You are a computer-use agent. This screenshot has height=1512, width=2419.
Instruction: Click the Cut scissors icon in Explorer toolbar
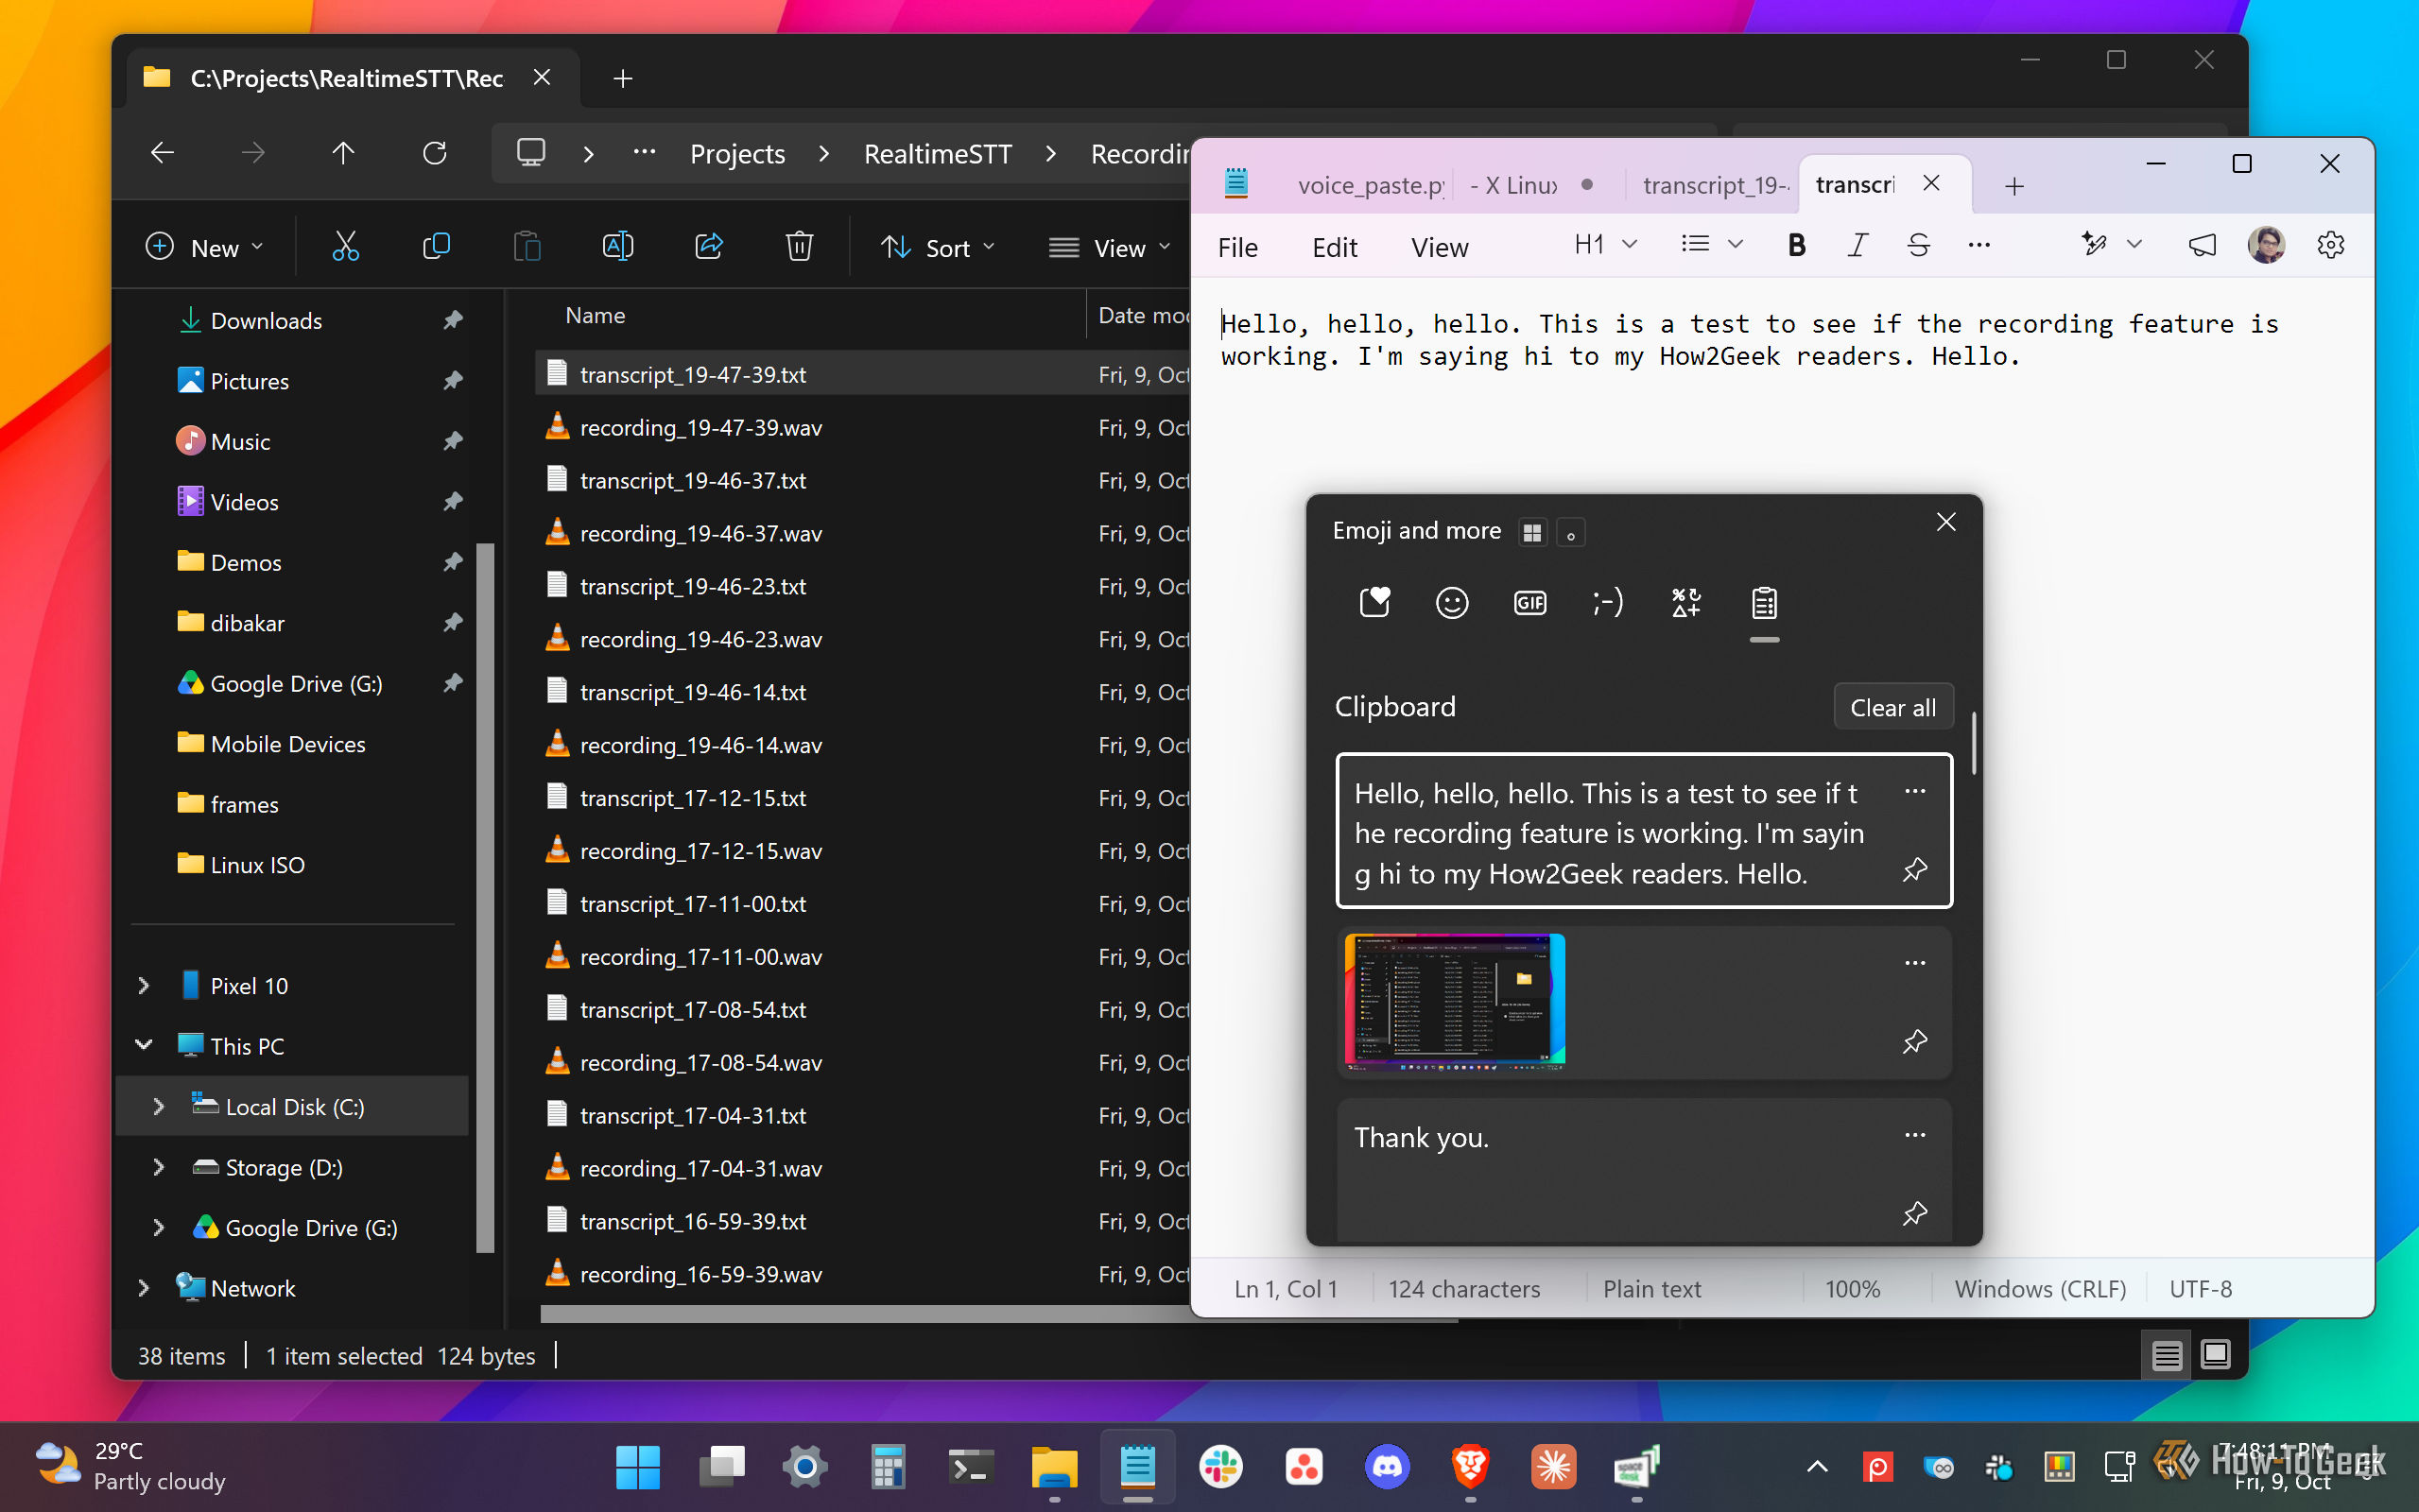(345, 246)
